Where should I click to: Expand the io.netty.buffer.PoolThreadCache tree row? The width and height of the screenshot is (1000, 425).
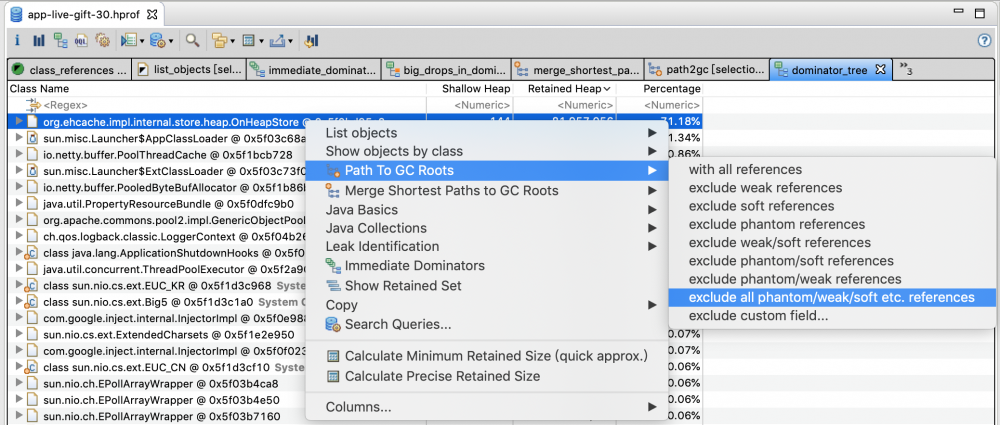(19, 155)
